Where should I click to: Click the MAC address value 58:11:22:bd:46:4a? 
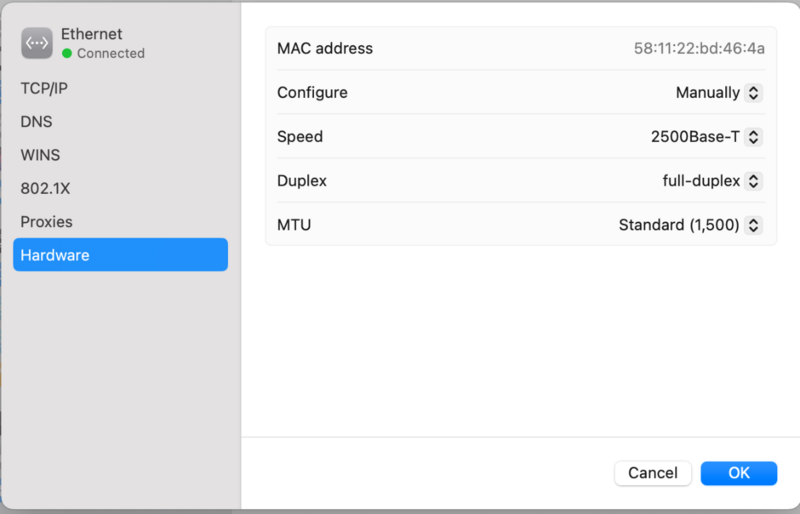[x=699, y=48]
